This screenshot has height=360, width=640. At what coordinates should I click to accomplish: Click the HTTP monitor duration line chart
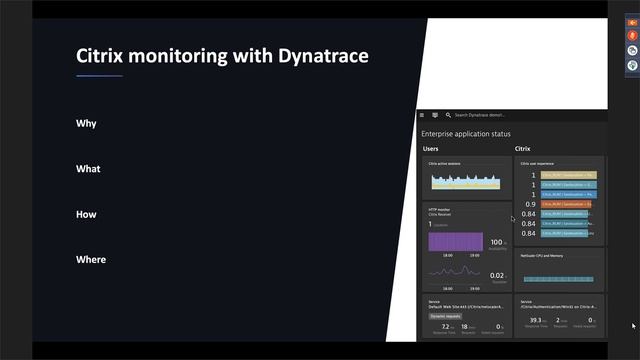tap(455, 271)
